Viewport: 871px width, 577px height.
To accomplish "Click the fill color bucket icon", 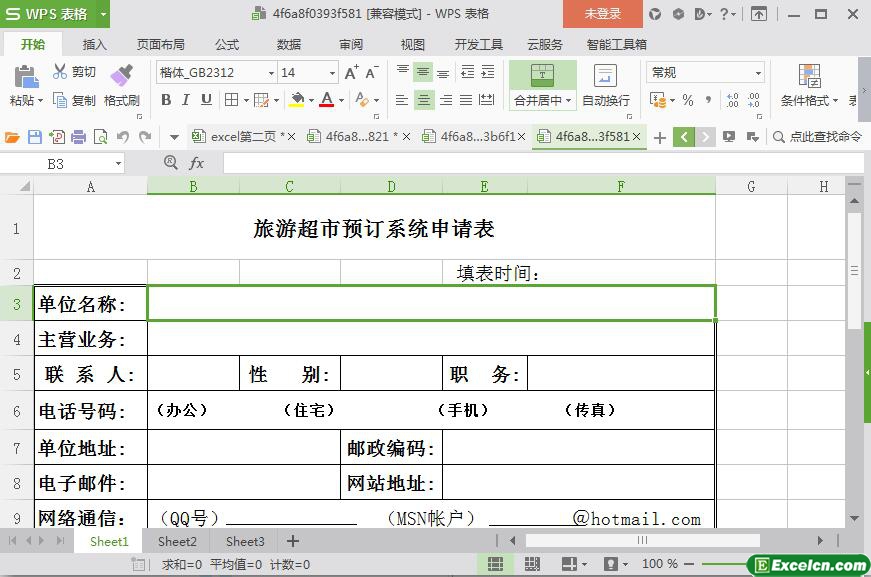I will point(298,100).
